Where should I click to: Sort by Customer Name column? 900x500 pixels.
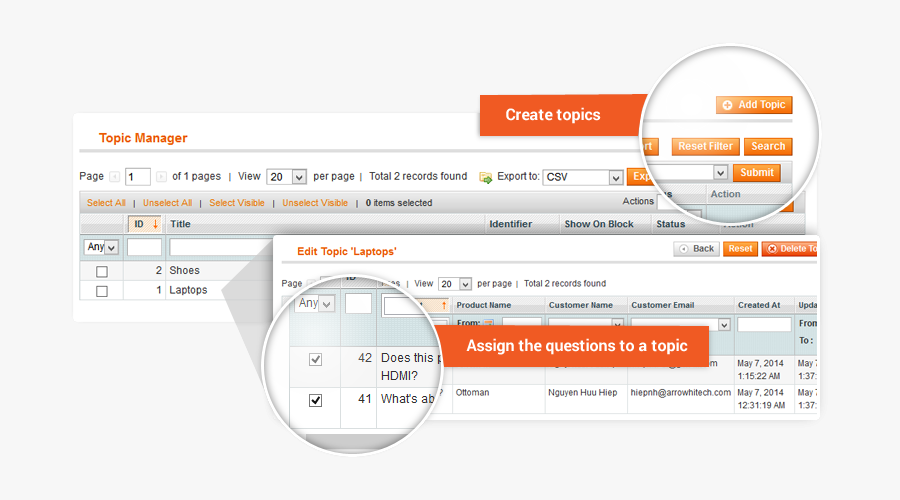[580, 305]
